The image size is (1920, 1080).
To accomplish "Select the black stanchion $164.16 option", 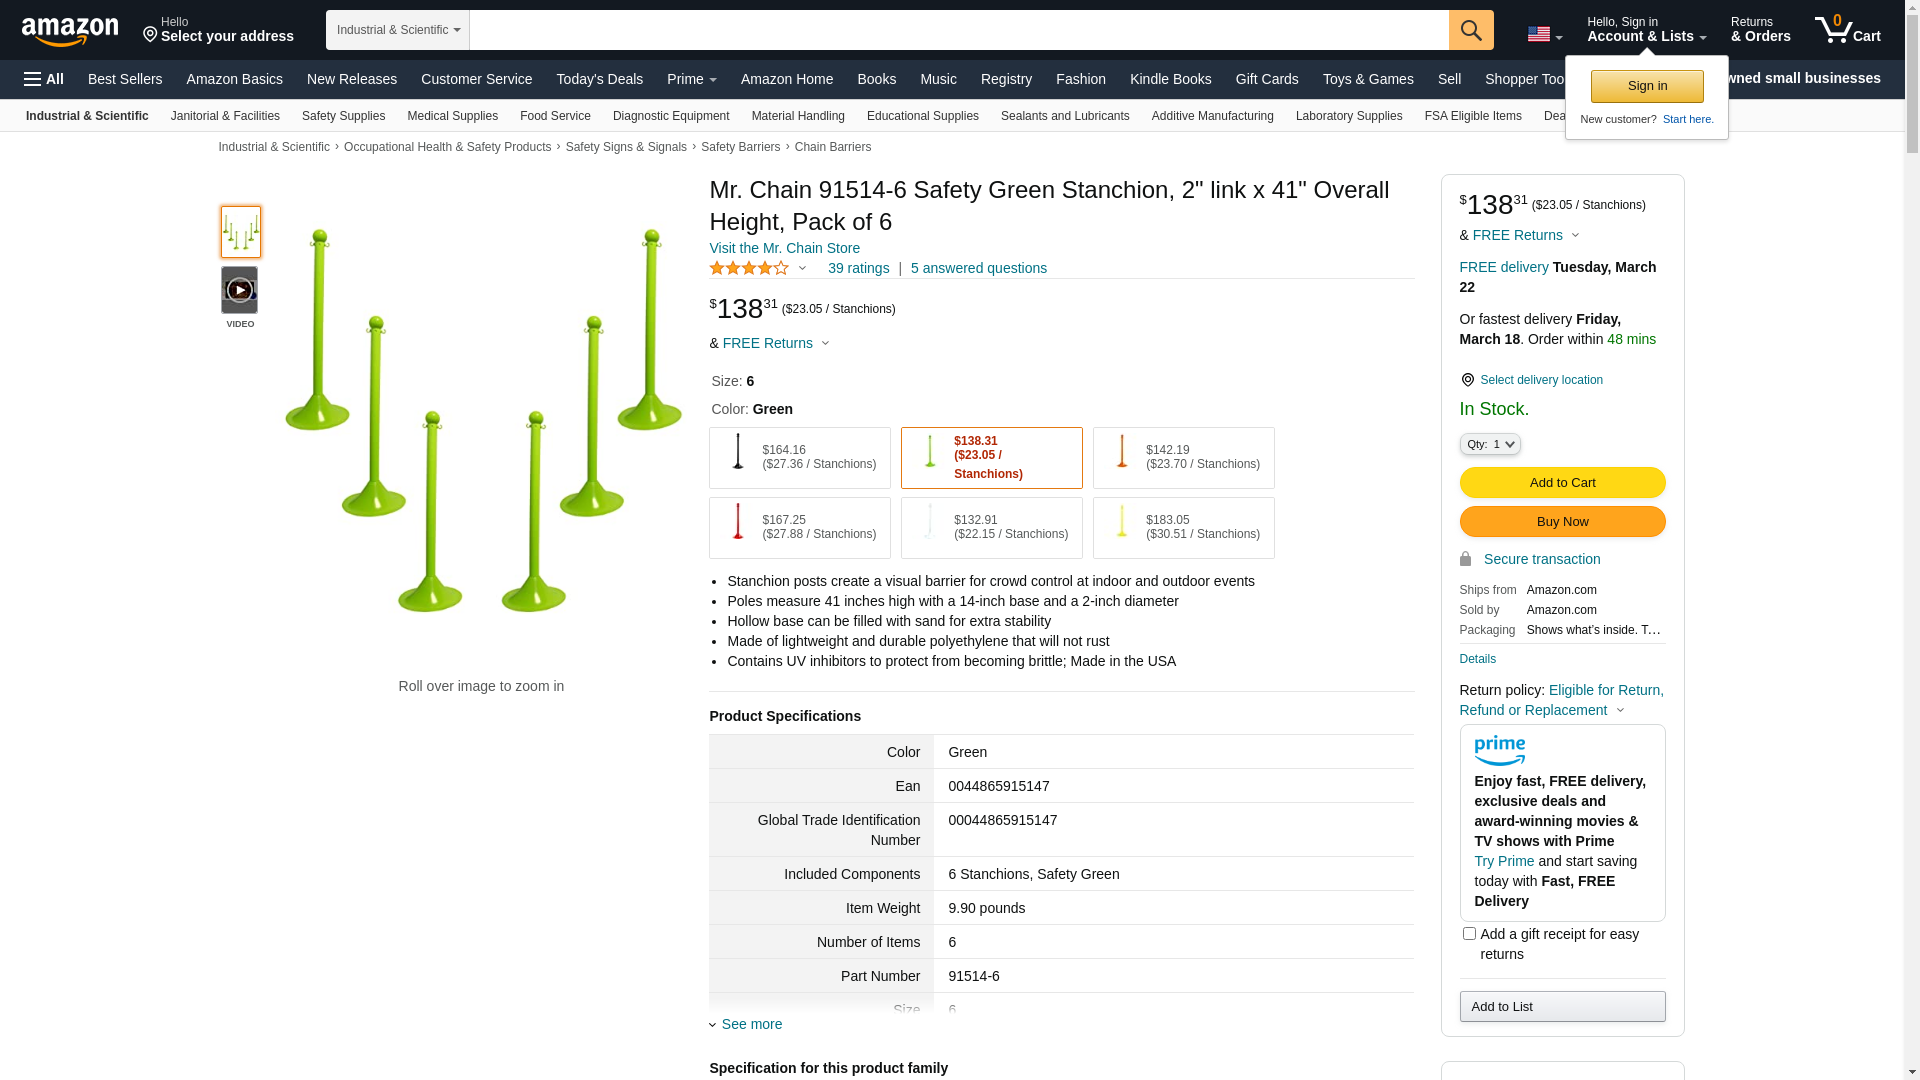I will (x=799, y=458).
